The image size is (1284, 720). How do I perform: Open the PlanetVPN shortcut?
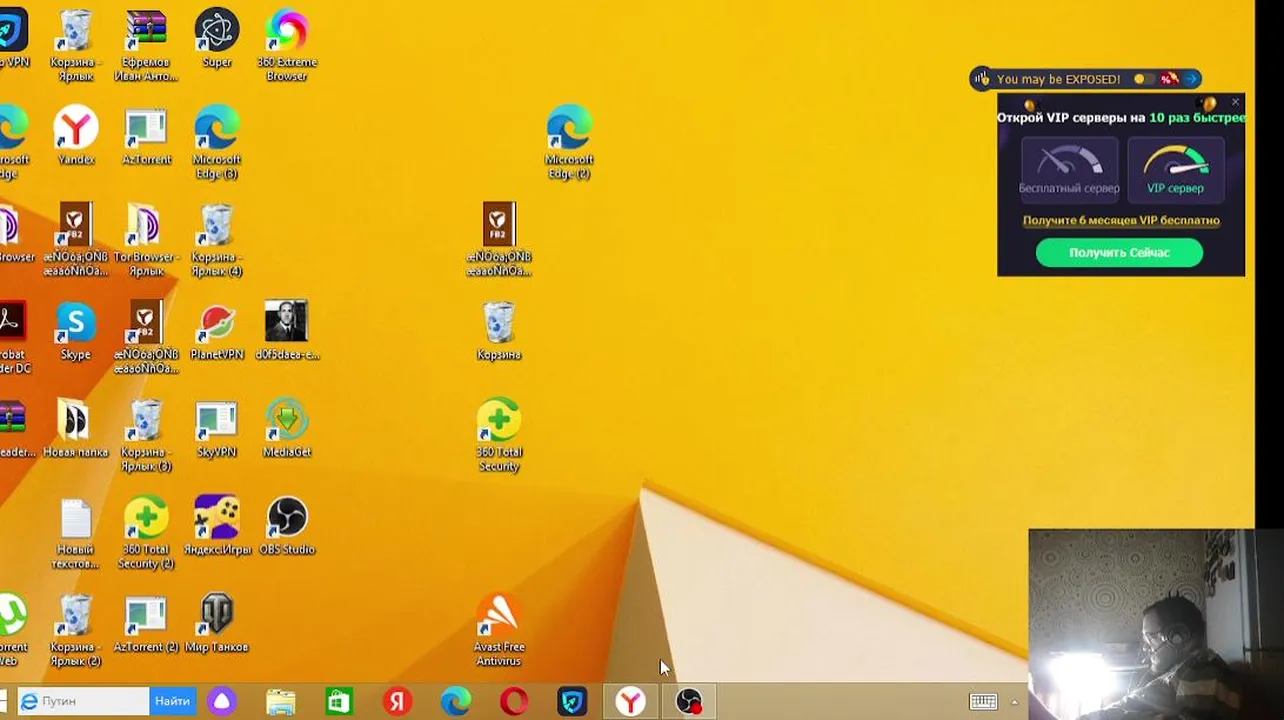point(217,330)
